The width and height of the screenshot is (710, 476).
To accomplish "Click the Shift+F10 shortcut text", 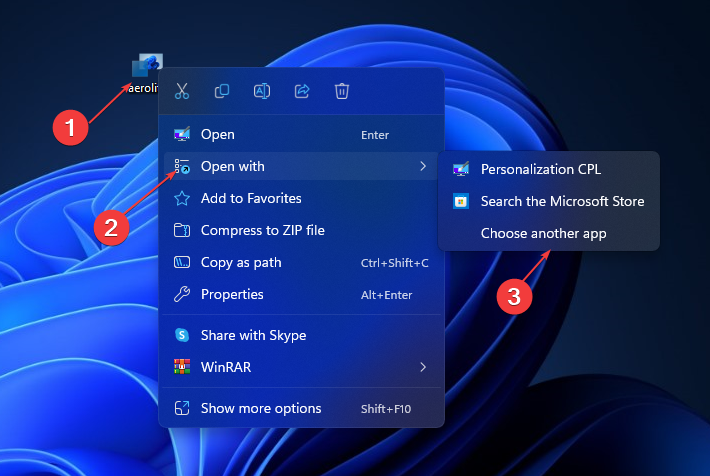I will coord(386,409).
